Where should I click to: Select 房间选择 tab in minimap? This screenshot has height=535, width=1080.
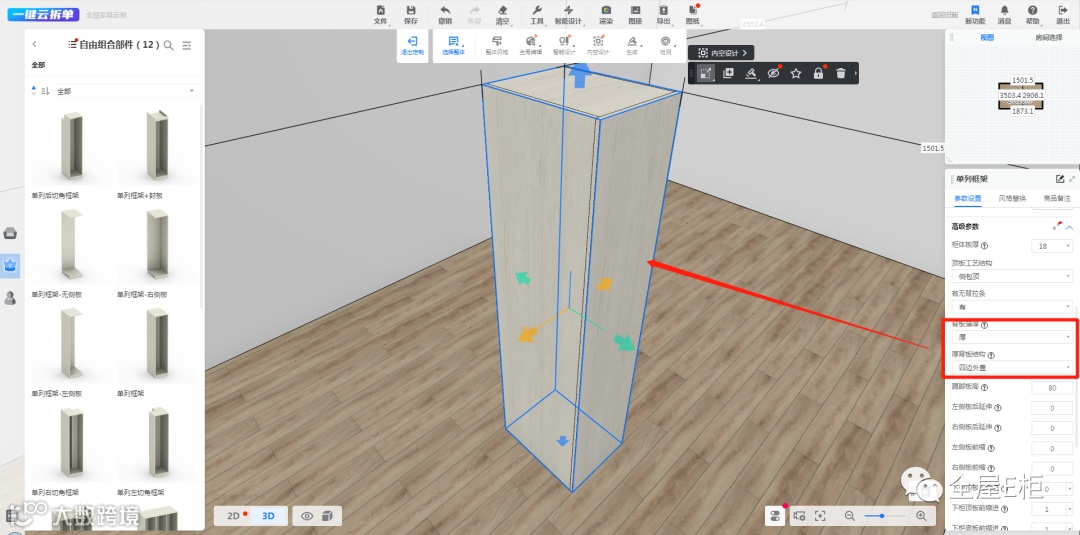coord(1048,38)
